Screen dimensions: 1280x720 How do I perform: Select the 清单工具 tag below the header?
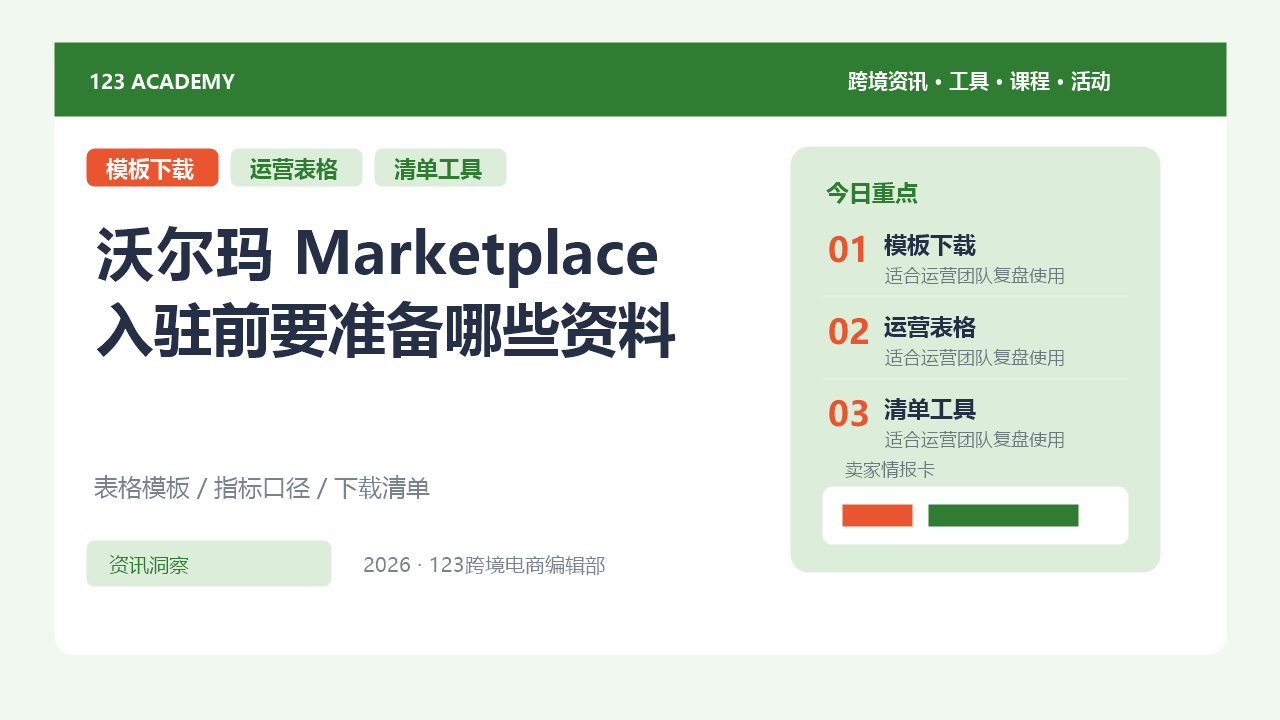(x=440, y=168)
